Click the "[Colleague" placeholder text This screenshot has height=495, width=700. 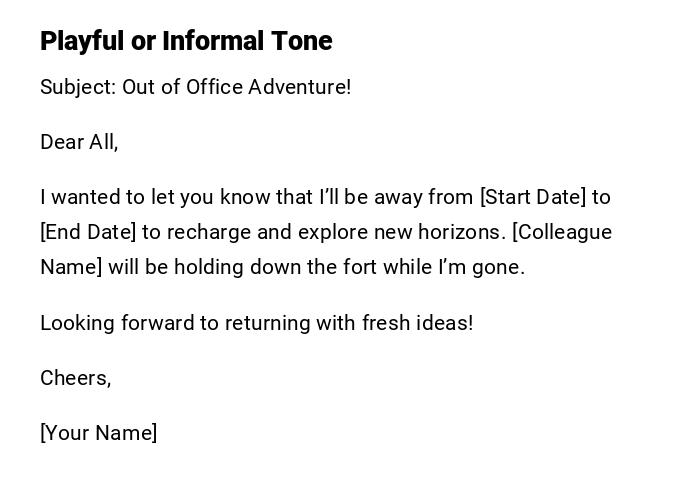561,232
